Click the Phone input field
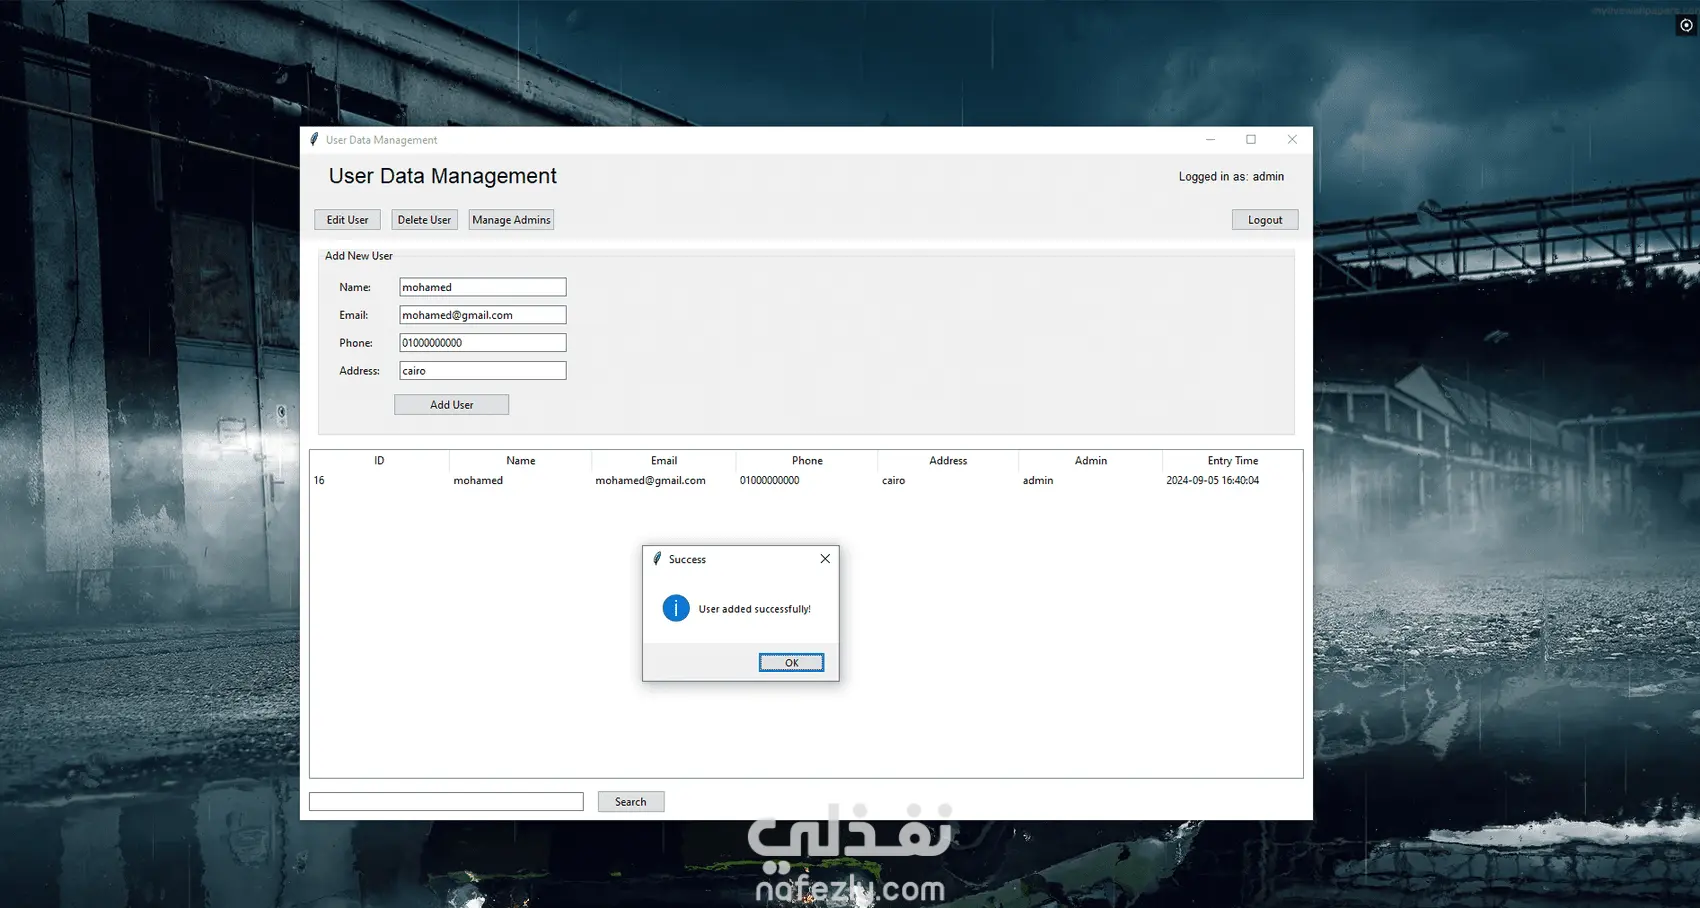This screenshot has width=1700, height=908. pos(483,343)
